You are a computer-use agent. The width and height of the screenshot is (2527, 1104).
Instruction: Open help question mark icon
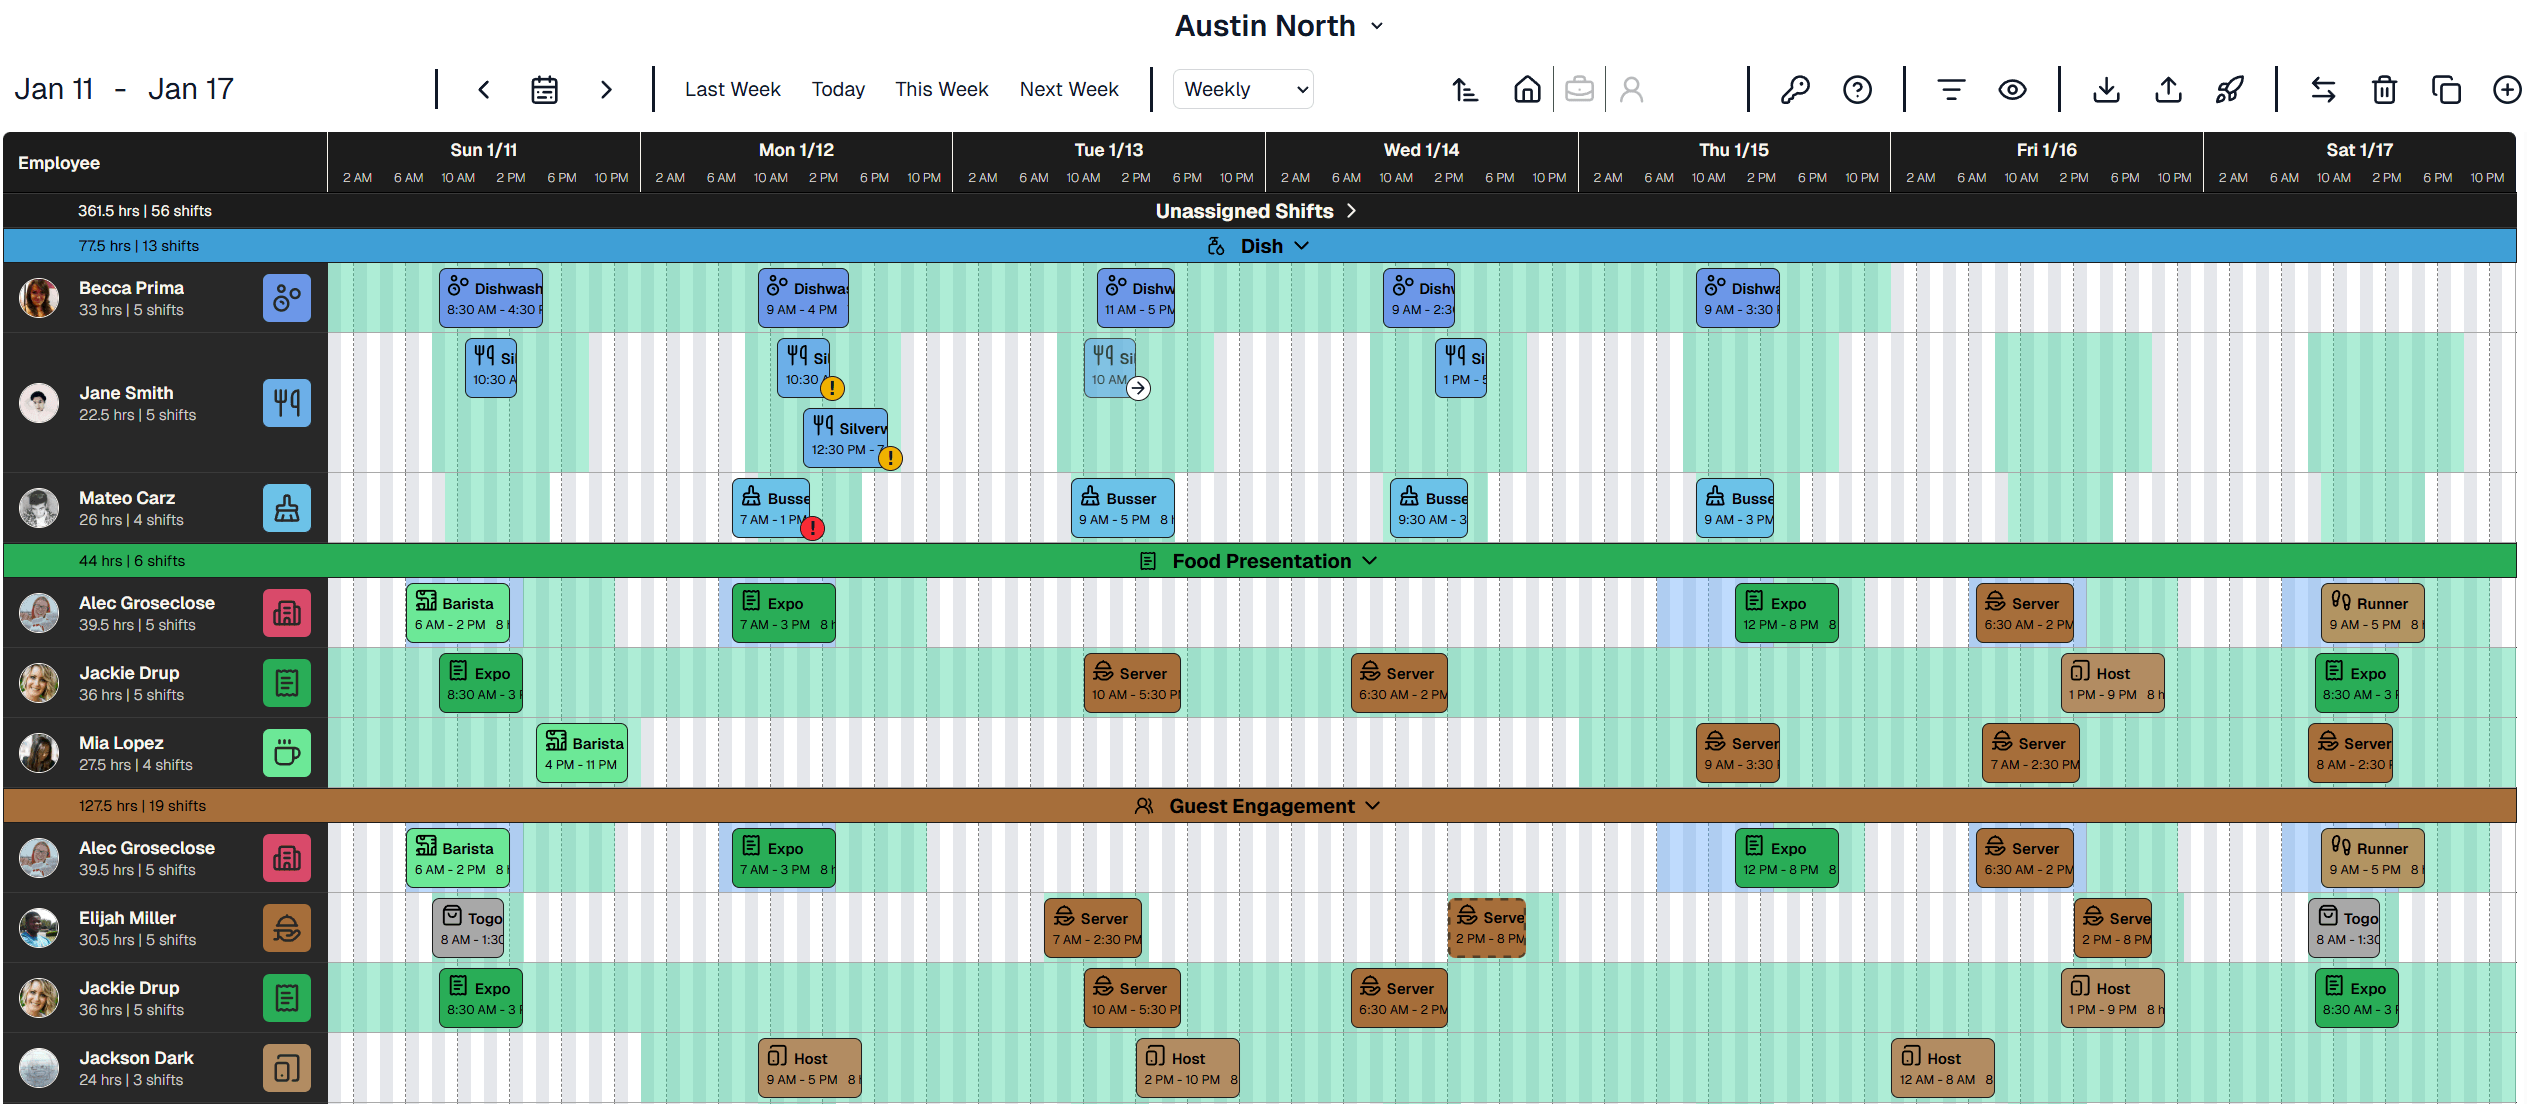[x=1857, y=90]
